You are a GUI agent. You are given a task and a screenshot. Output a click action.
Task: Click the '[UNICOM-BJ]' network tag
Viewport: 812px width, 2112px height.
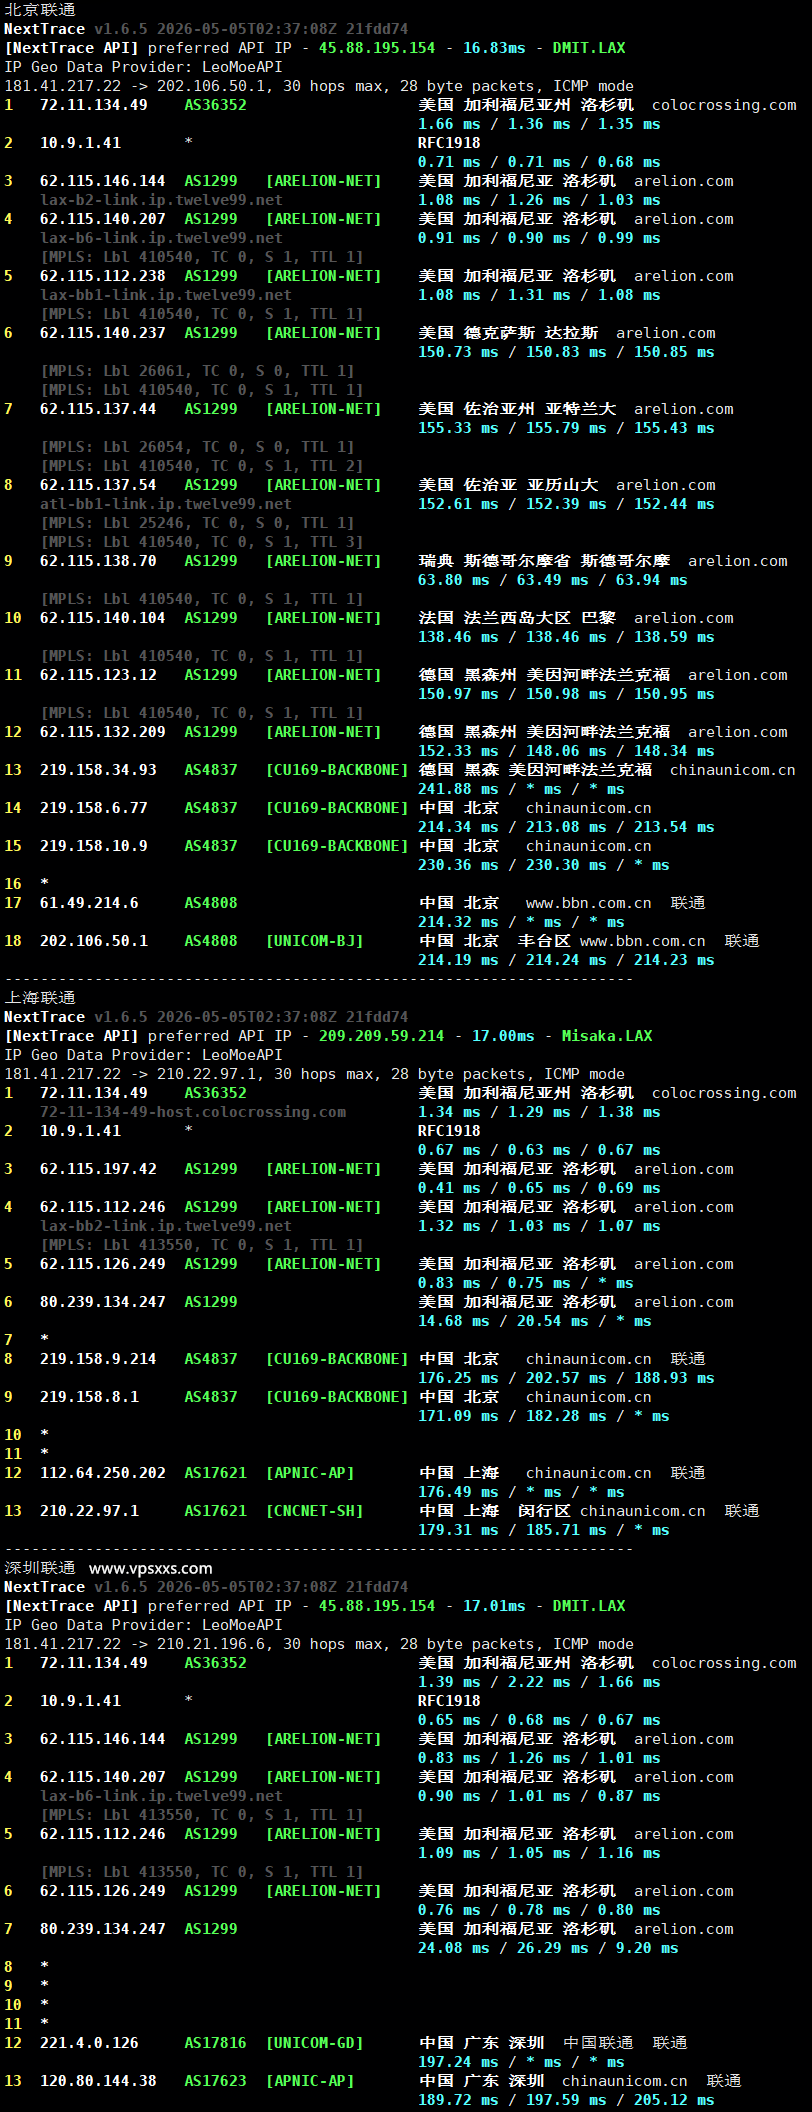pos(314,940)
